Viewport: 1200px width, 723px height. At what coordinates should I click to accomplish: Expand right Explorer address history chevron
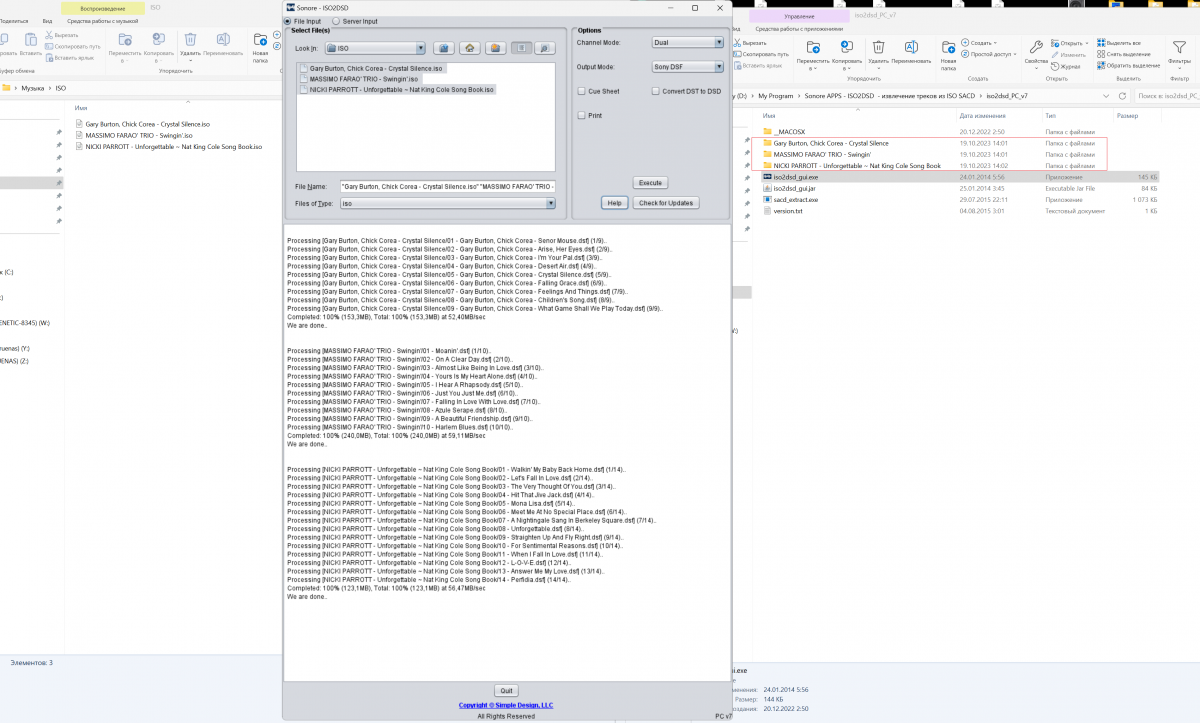coord(1105,96)
